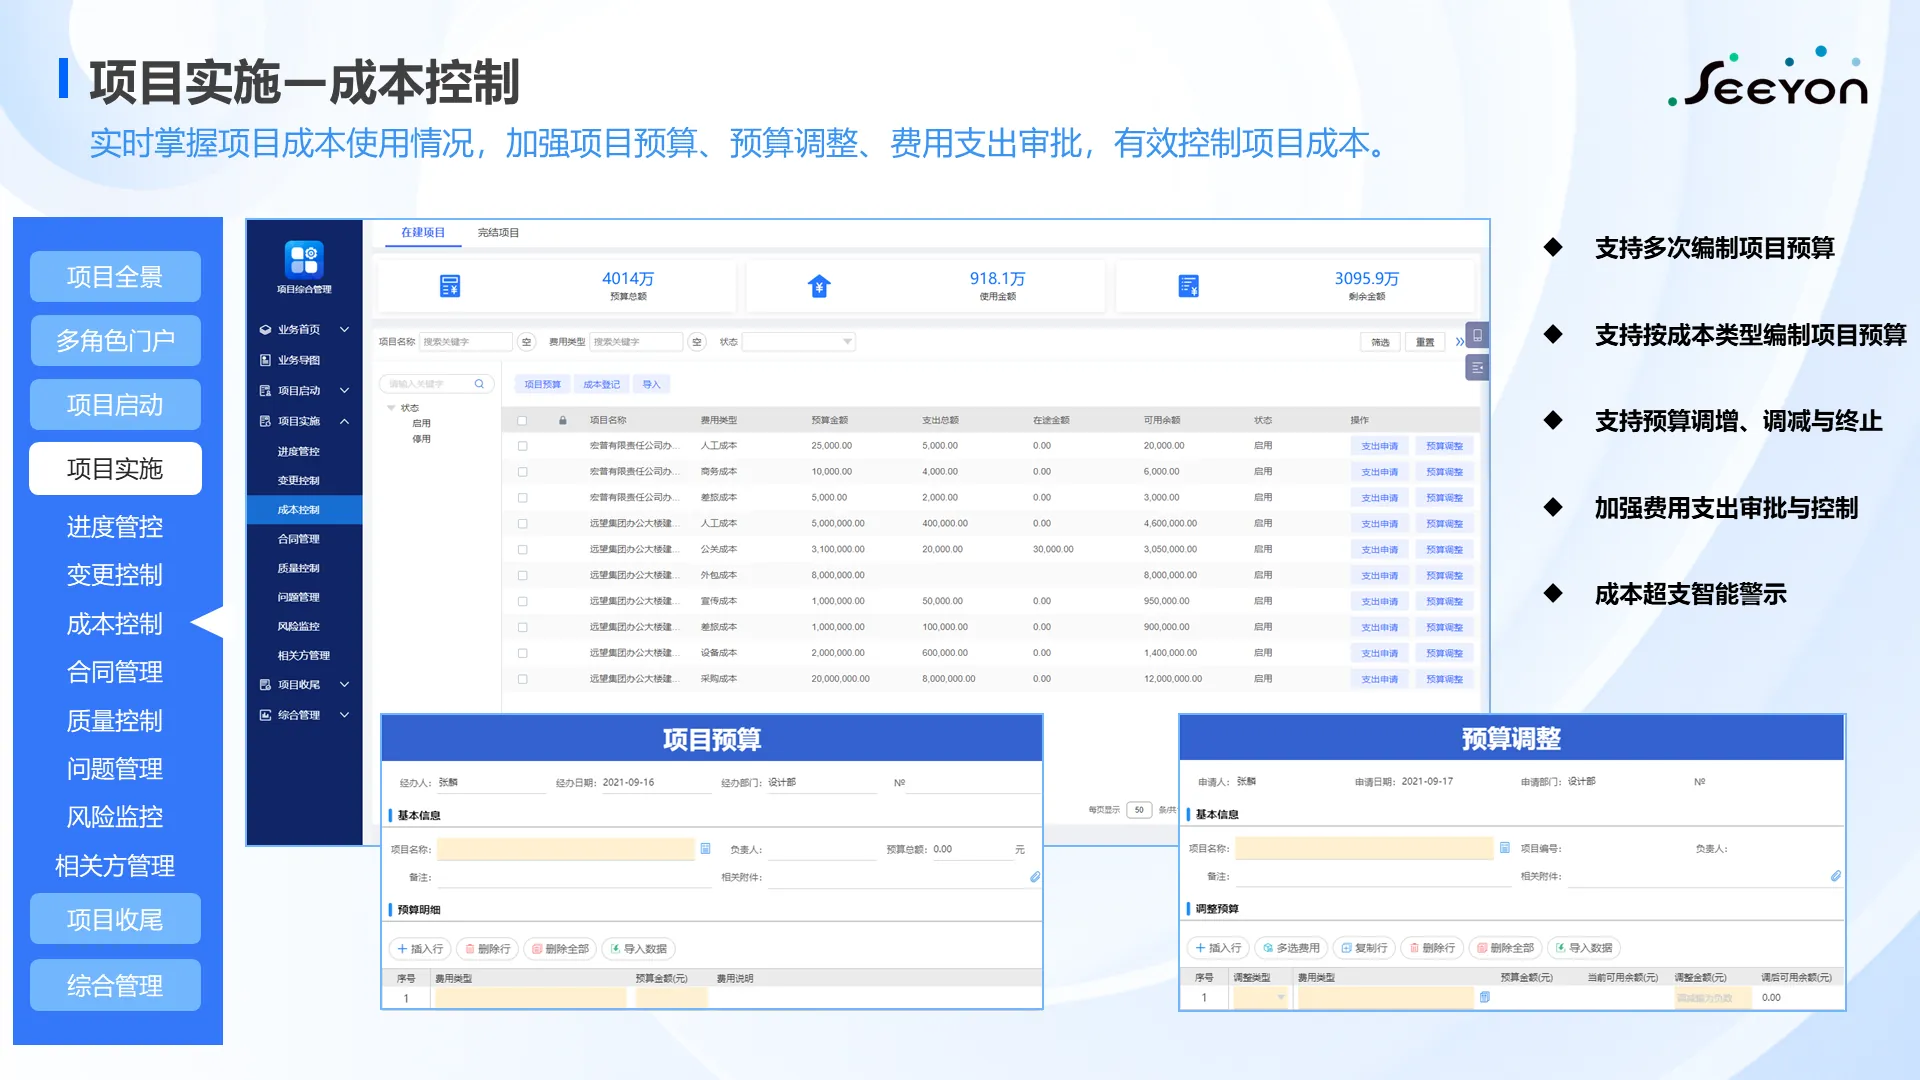Check the 公关成本 row checkbox
Image resolution: width=1920 pixels, height=1080 pixels.
[x=522, y=550]
